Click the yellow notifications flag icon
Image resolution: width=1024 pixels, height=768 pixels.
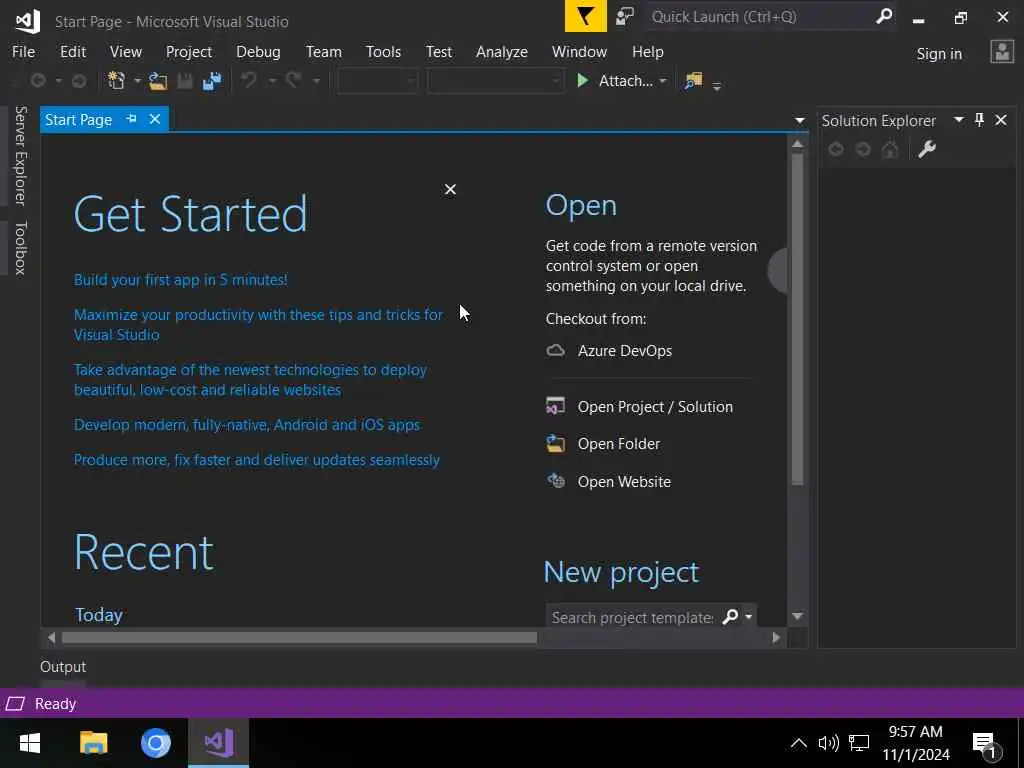[585, 16]
